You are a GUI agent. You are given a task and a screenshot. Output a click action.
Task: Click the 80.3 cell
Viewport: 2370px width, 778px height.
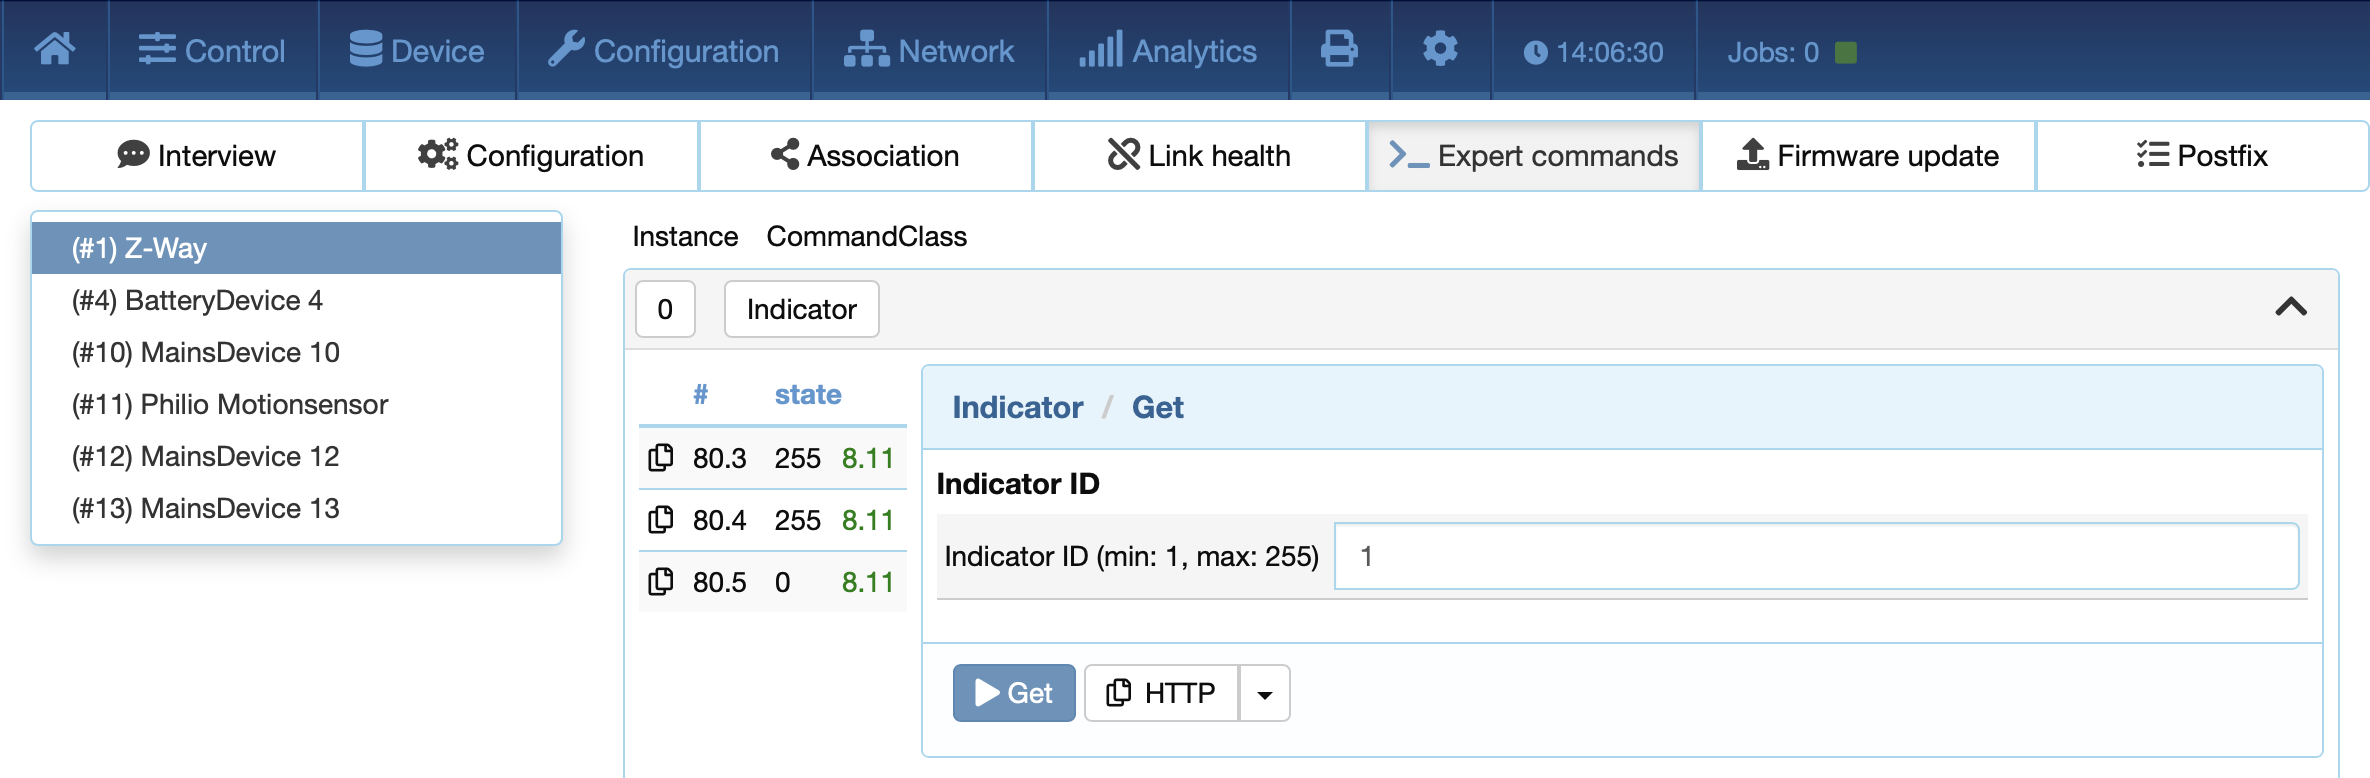pos(720,458)
